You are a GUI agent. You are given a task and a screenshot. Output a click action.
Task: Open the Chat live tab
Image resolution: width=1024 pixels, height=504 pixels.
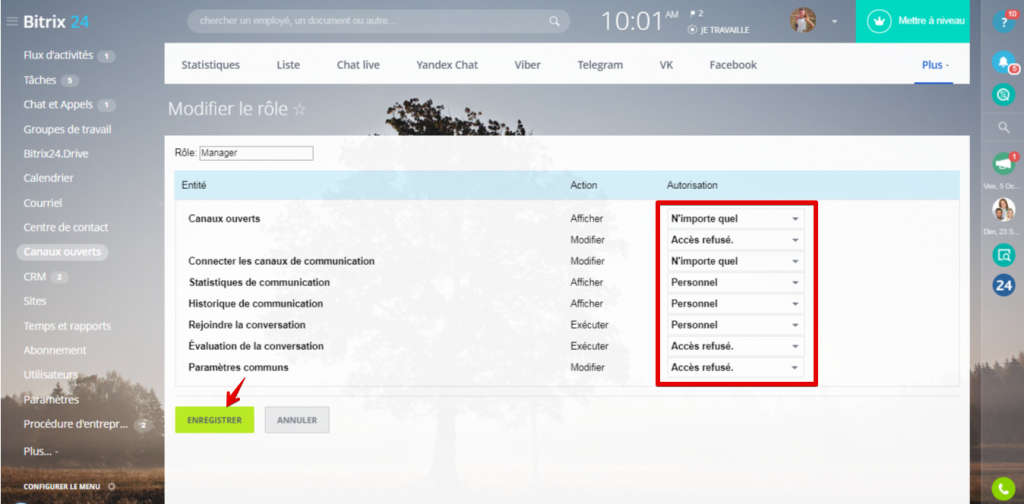pos(358,65)
